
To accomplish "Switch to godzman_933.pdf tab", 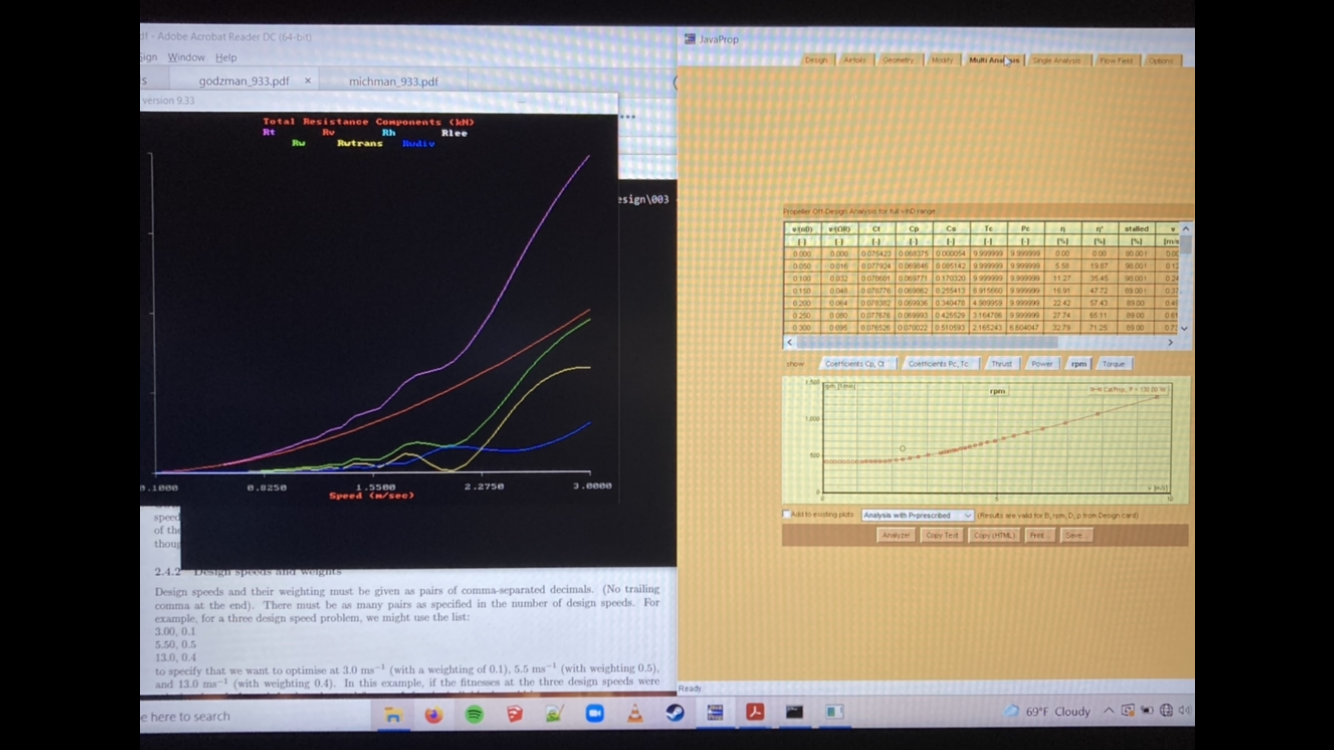I will [x=244, y=81].
